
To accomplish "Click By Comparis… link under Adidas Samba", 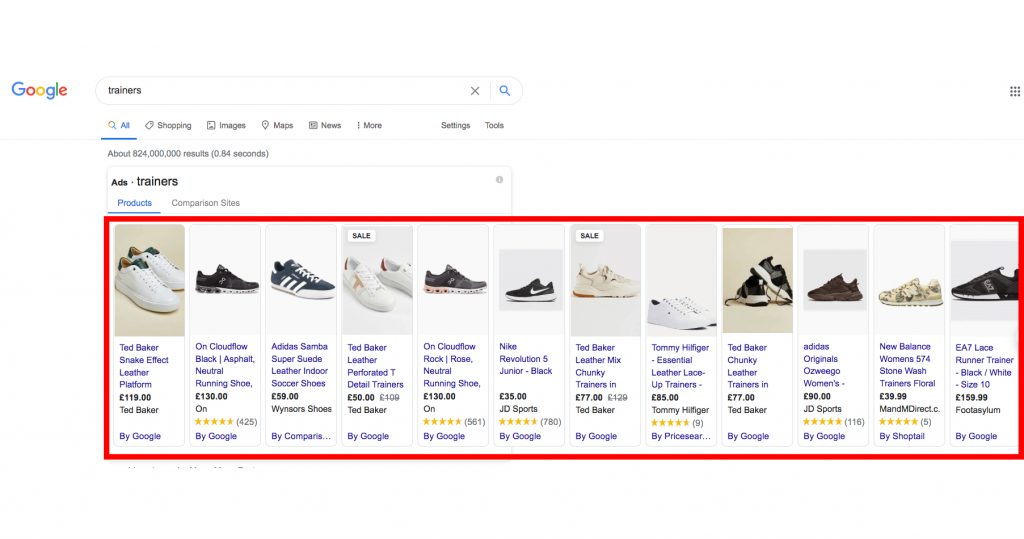I will pos(301,436).
